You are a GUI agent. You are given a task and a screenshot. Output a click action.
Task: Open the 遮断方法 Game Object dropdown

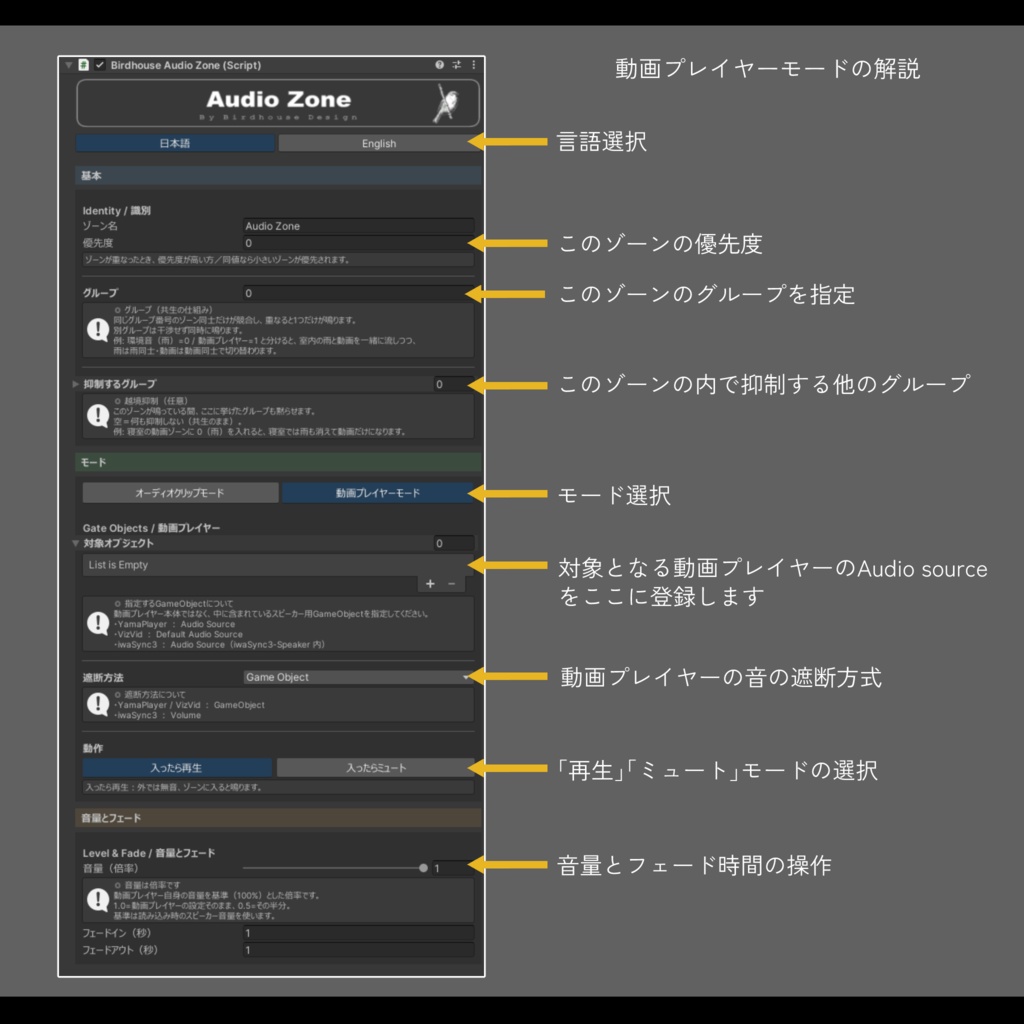(x=358, y=677)
